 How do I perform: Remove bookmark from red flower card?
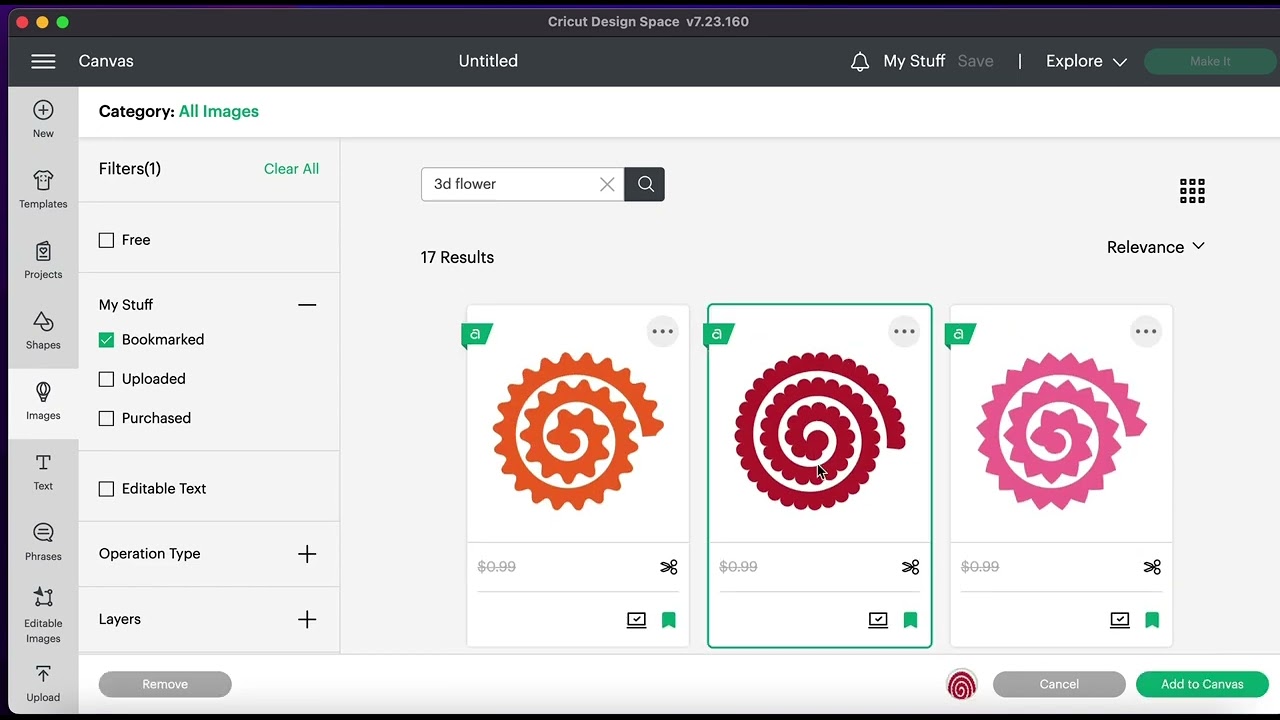(x=910, y=620)
